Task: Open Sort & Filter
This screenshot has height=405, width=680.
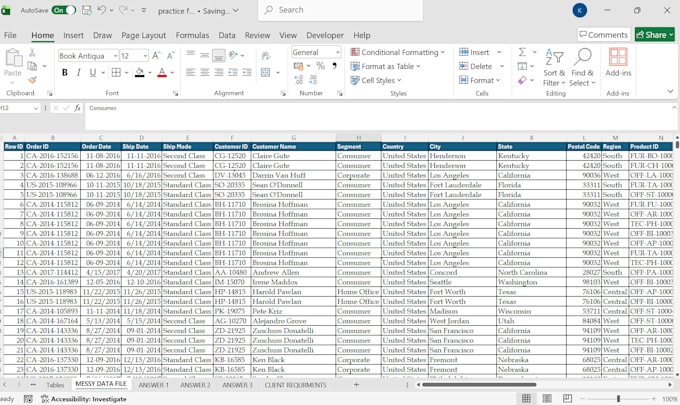Action: (x=554, y=68)
